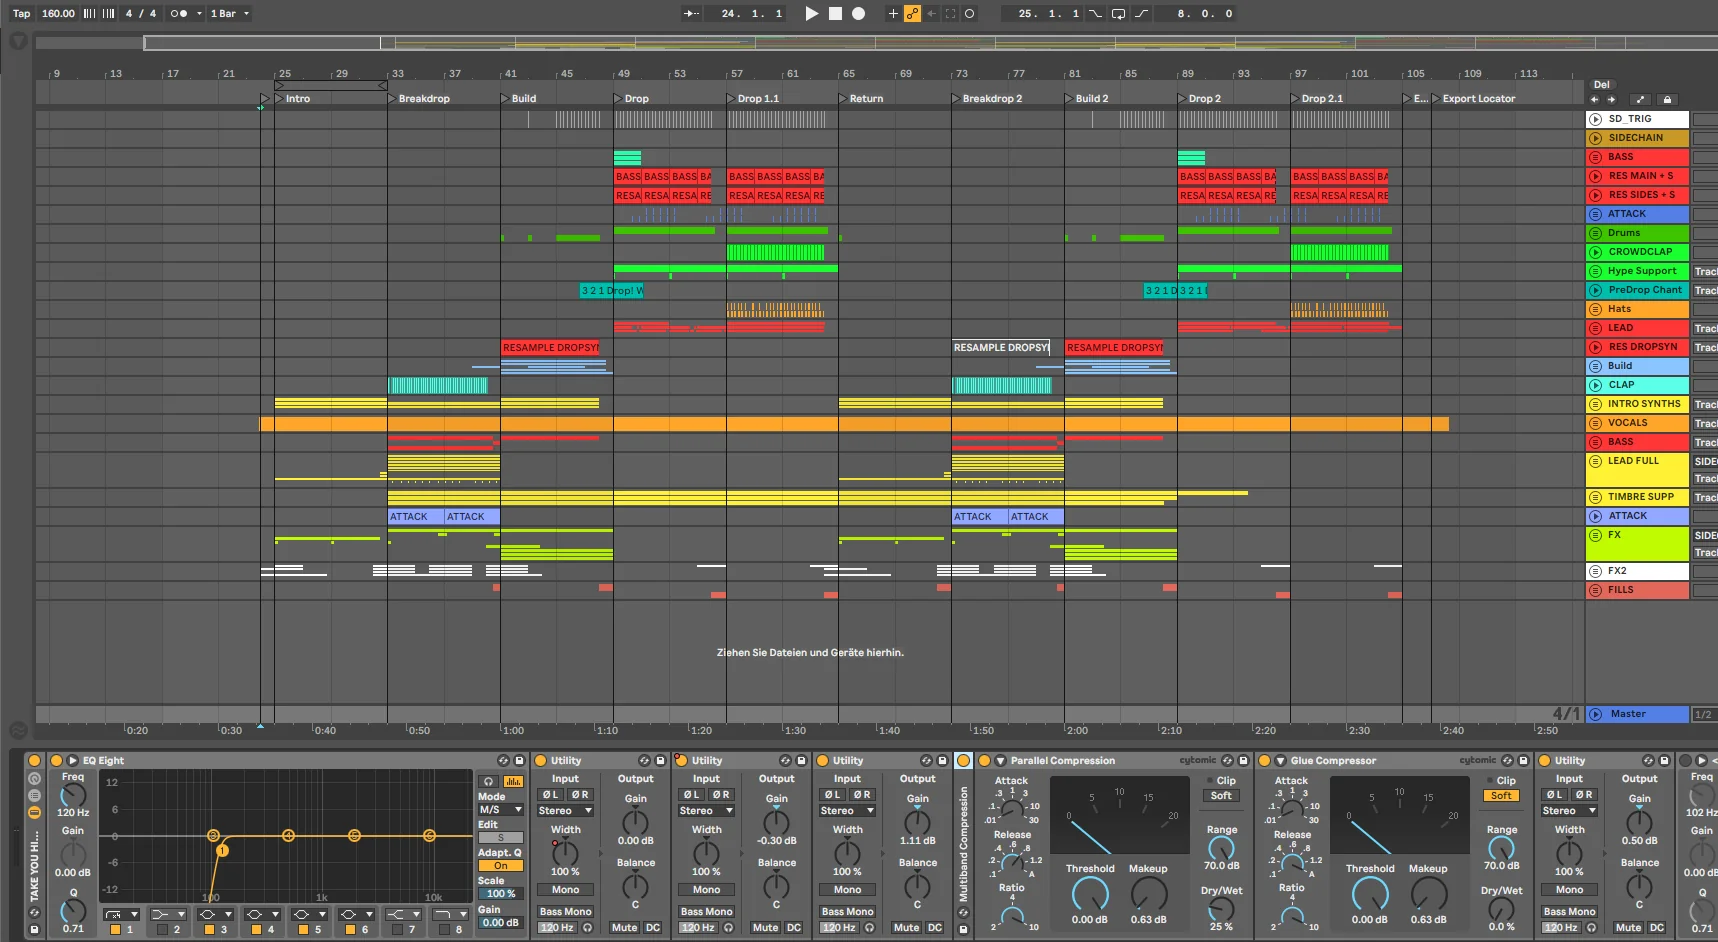The height and width of the screenshot is (942, 1718).
Task: Open the EQ Eight M/S Mode dropdown
Action: pyautogui.click(x=500, y=810)
